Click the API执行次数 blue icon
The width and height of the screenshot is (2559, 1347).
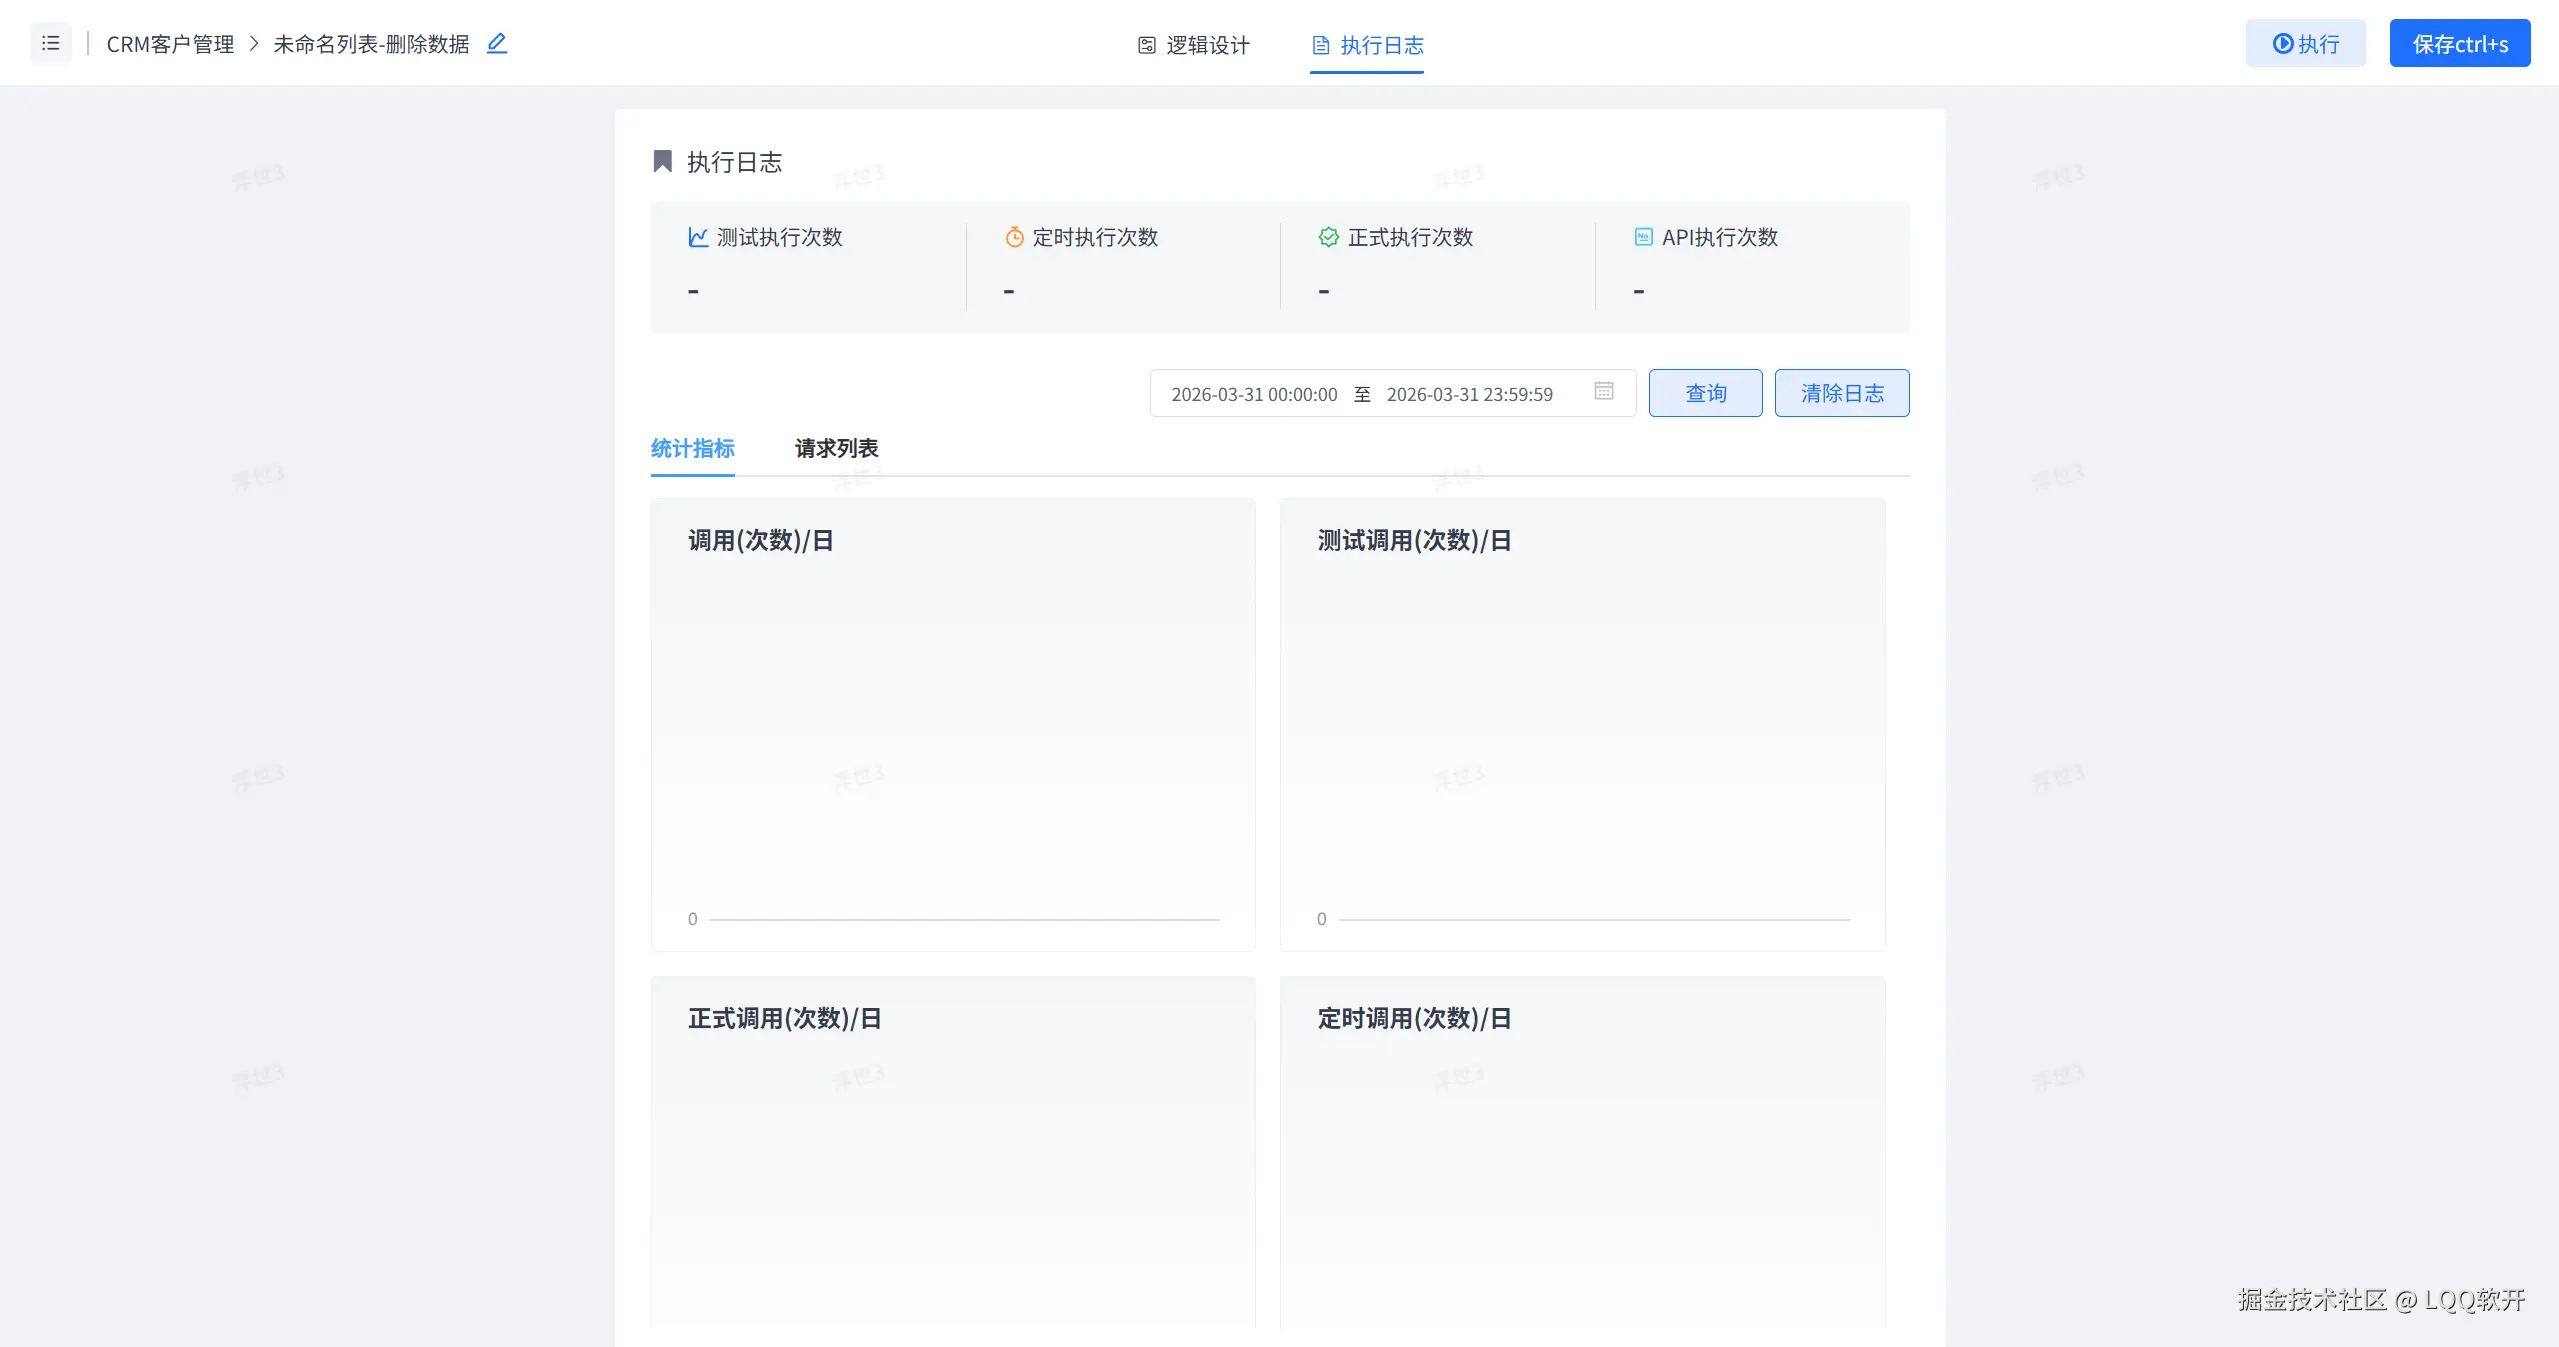pyautogui.click(x=1643, y=237)
